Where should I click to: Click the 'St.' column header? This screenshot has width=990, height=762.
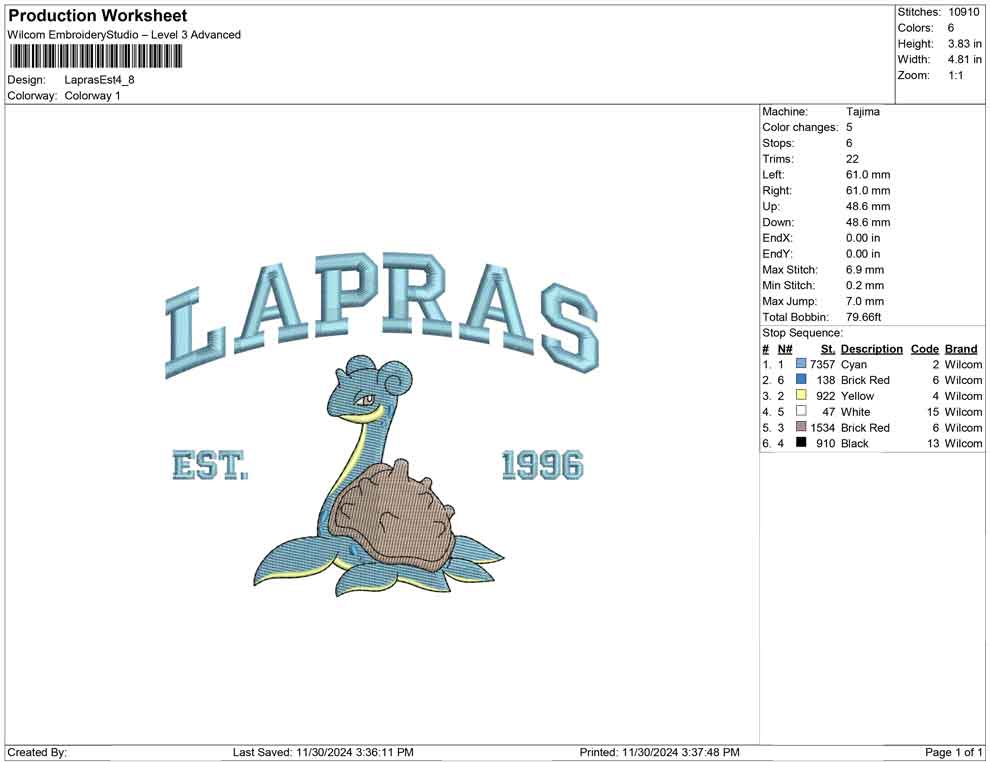pos(828,348)
